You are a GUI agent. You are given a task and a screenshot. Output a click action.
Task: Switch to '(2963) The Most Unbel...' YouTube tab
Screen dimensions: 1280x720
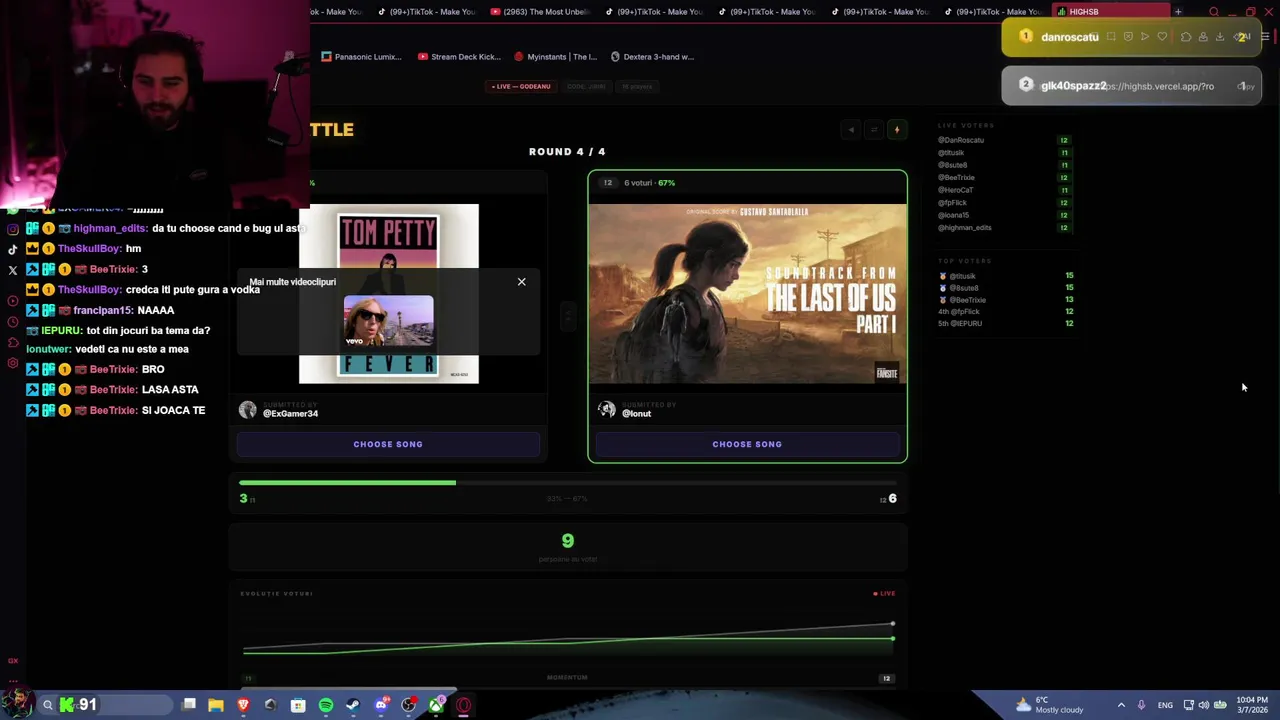click(x=541, y=12)
